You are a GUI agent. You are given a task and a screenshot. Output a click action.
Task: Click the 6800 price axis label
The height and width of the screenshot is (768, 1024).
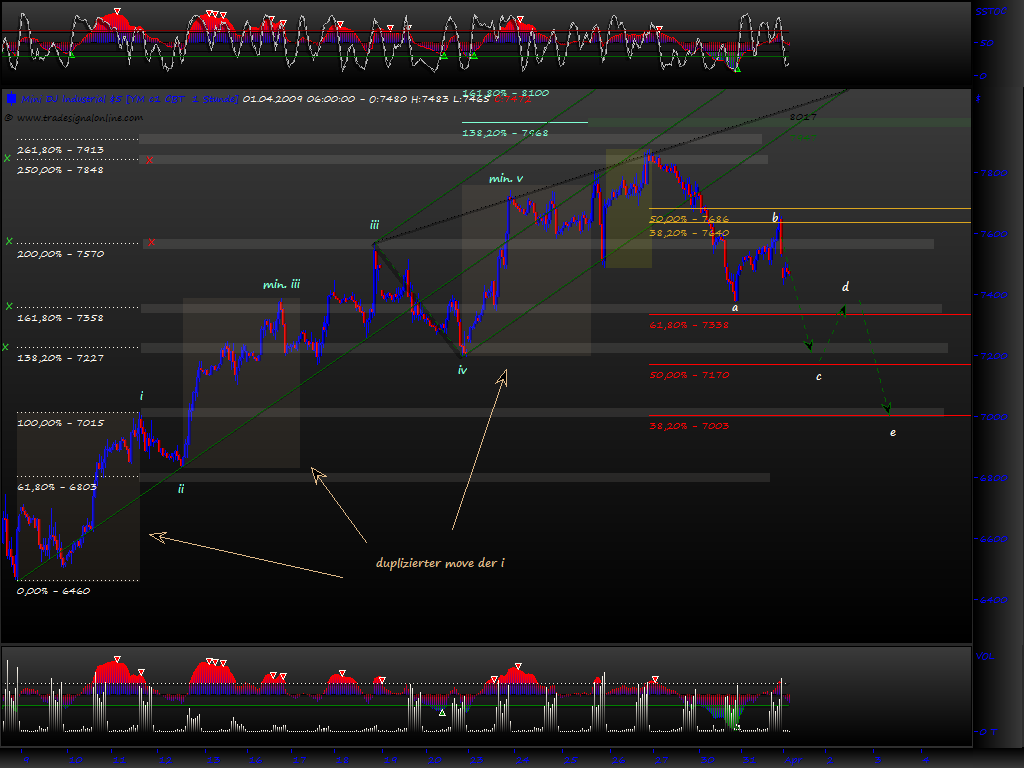point(993,478)
